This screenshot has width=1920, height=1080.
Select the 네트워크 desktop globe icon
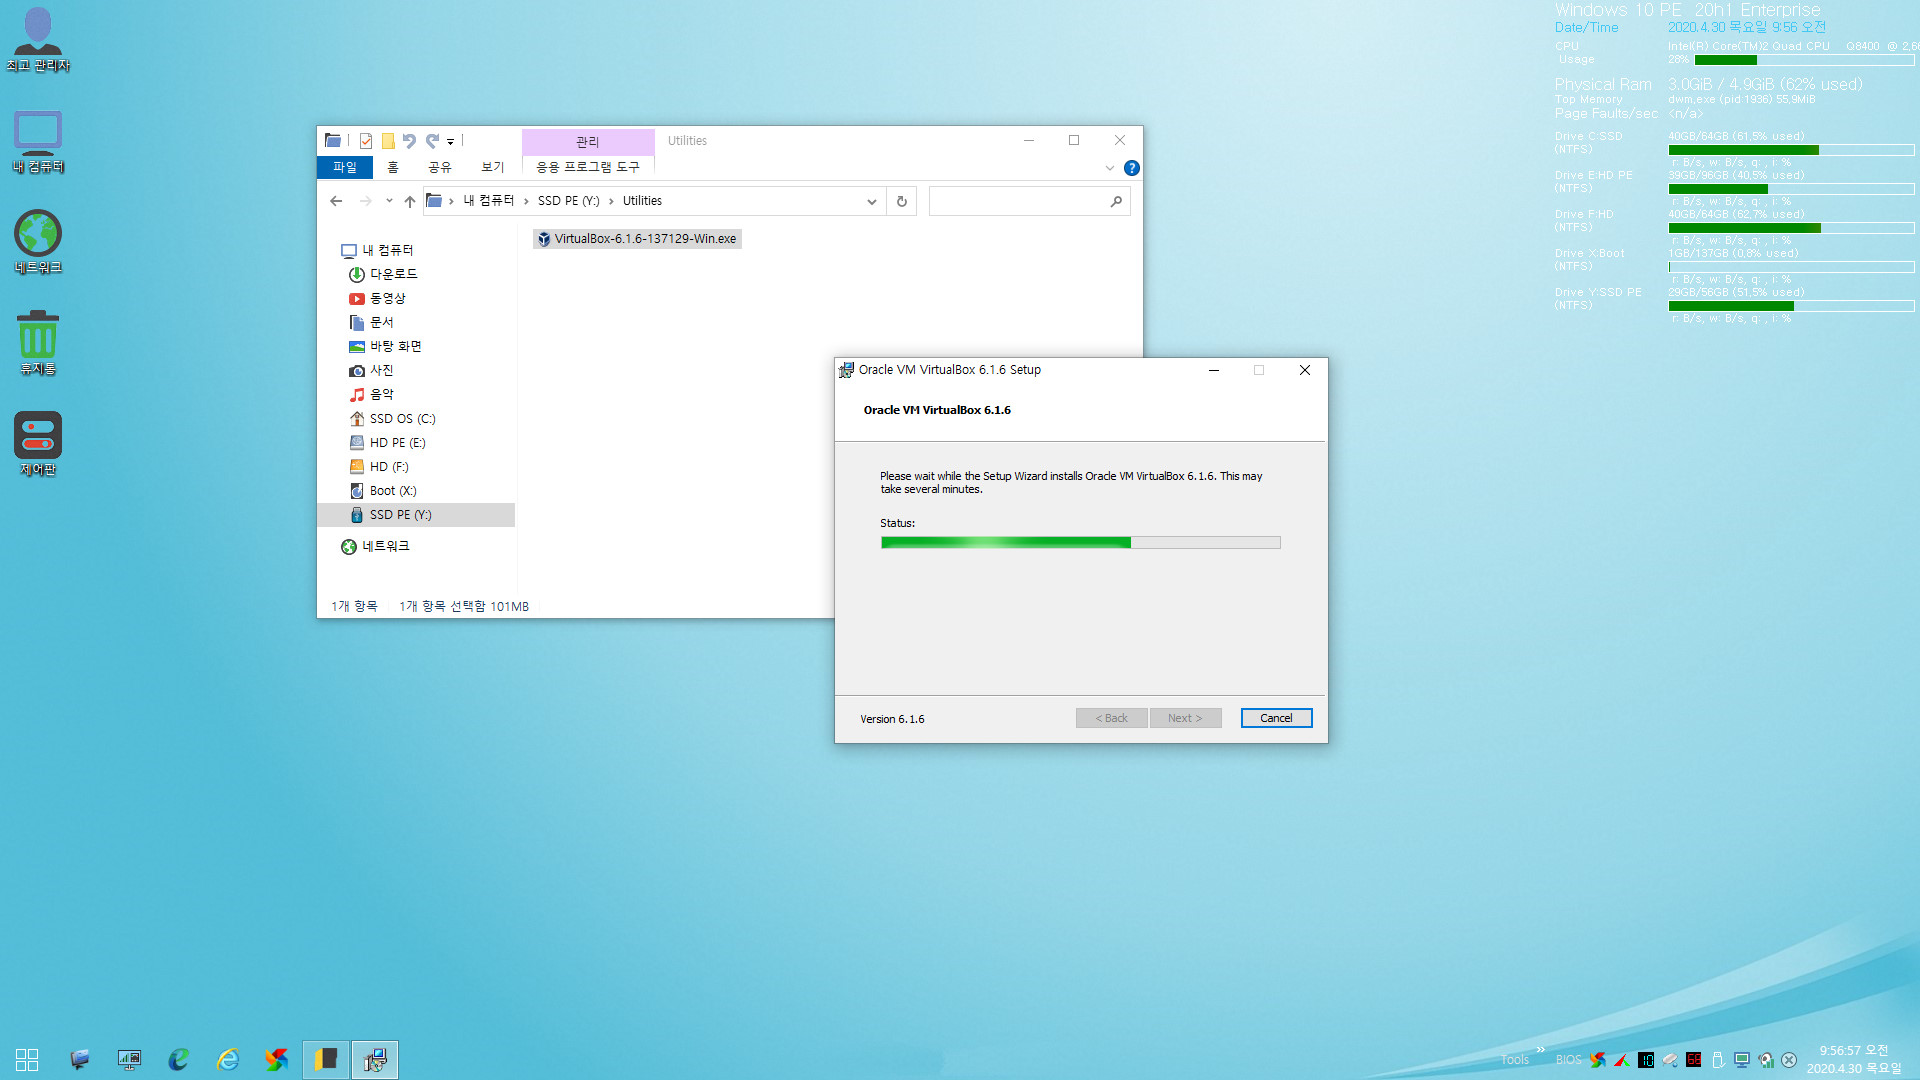[38, 242]
